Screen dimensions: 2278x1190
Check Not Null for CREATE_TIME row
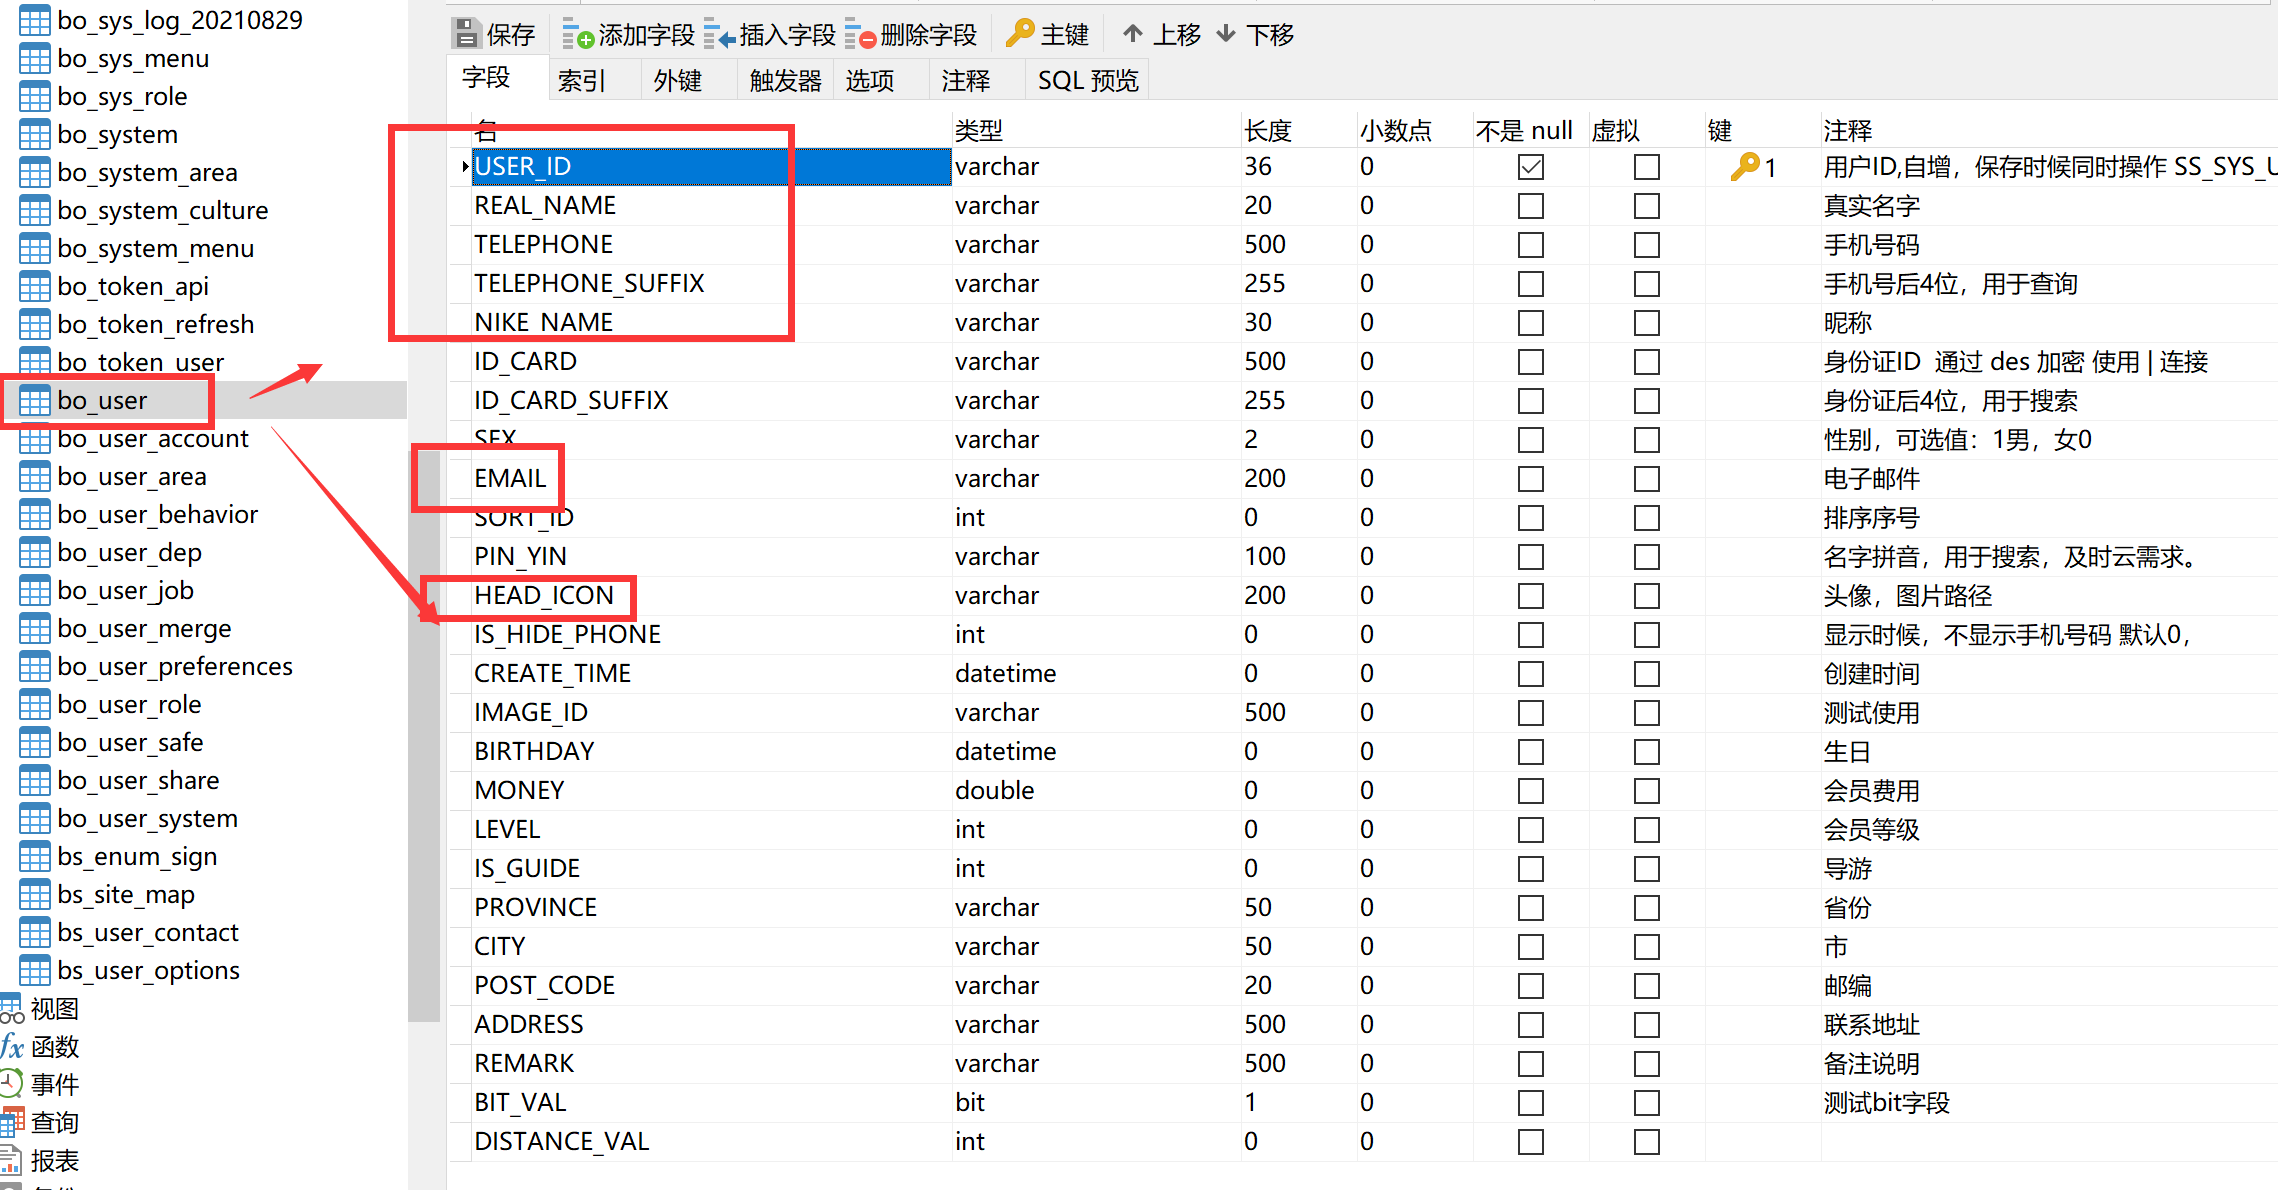tap(1530, 674)
